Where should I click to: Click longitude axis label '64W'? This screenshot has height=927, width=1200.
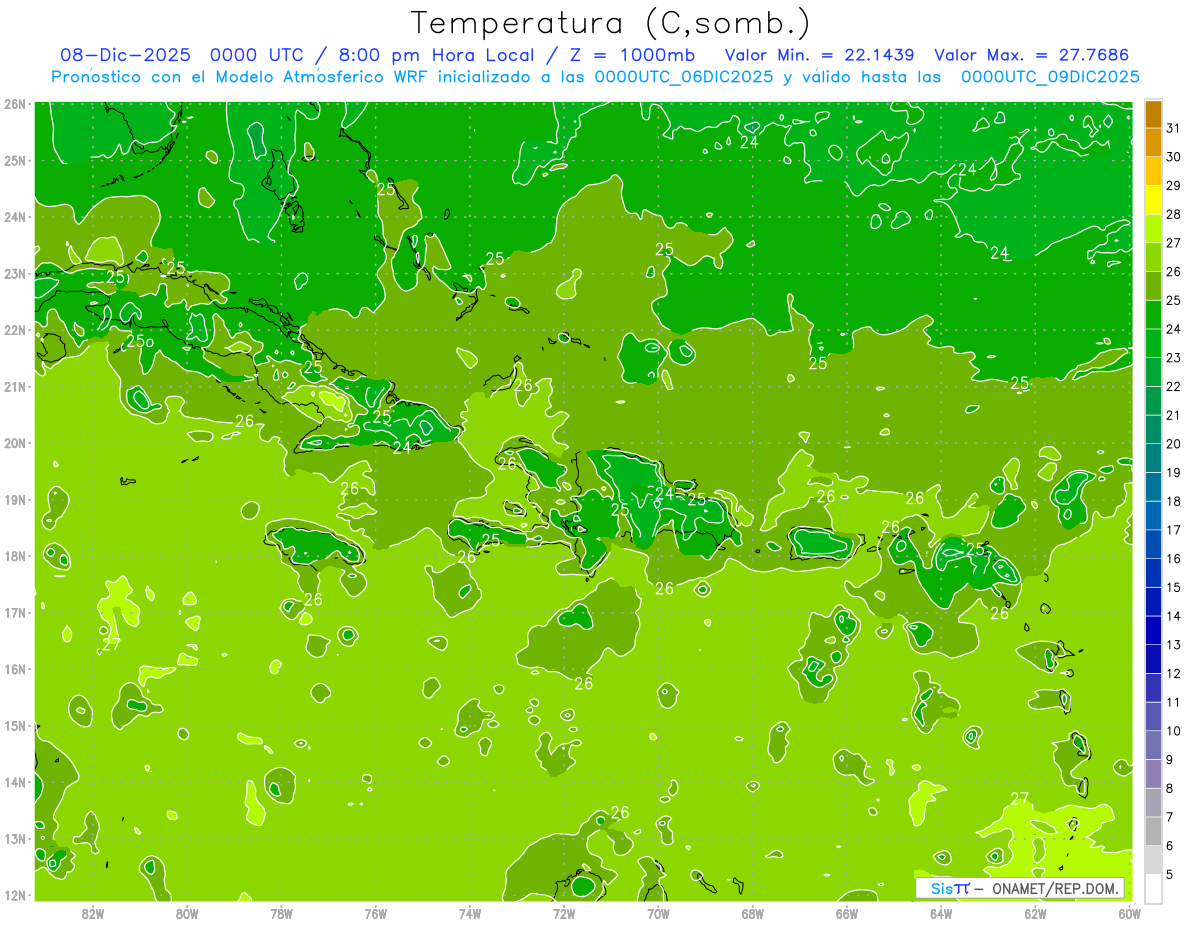(941, 913)
